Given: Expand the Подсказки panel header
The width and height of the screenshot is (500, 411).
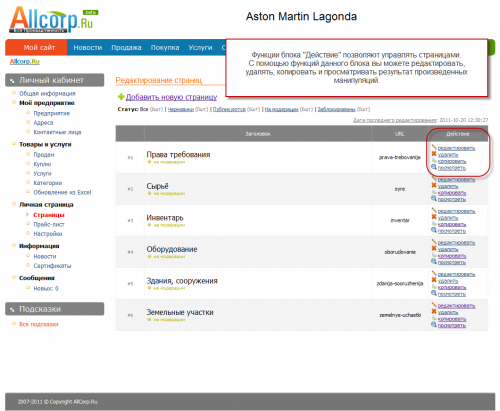Looking at the screenshot, I should (x=55, y=309).
